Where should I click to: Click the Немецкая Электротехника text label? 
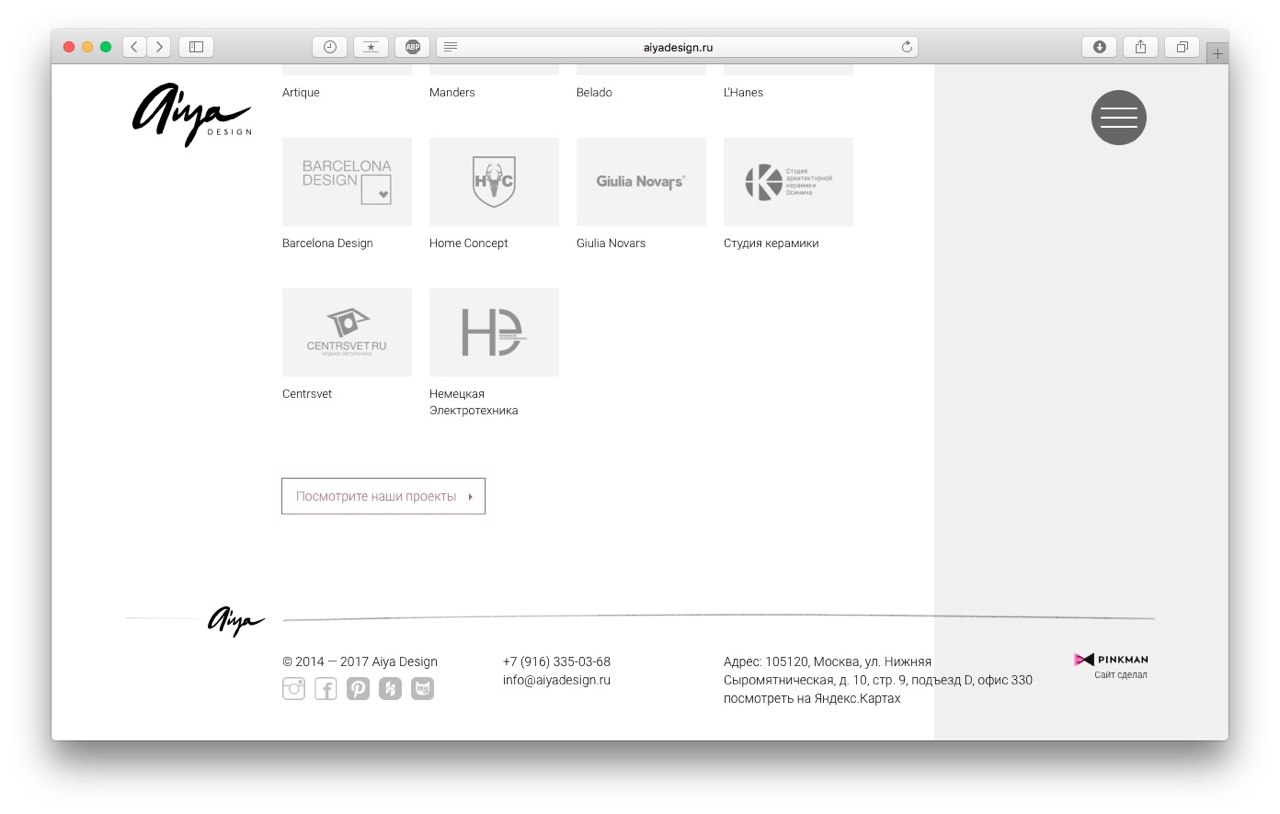474,402
